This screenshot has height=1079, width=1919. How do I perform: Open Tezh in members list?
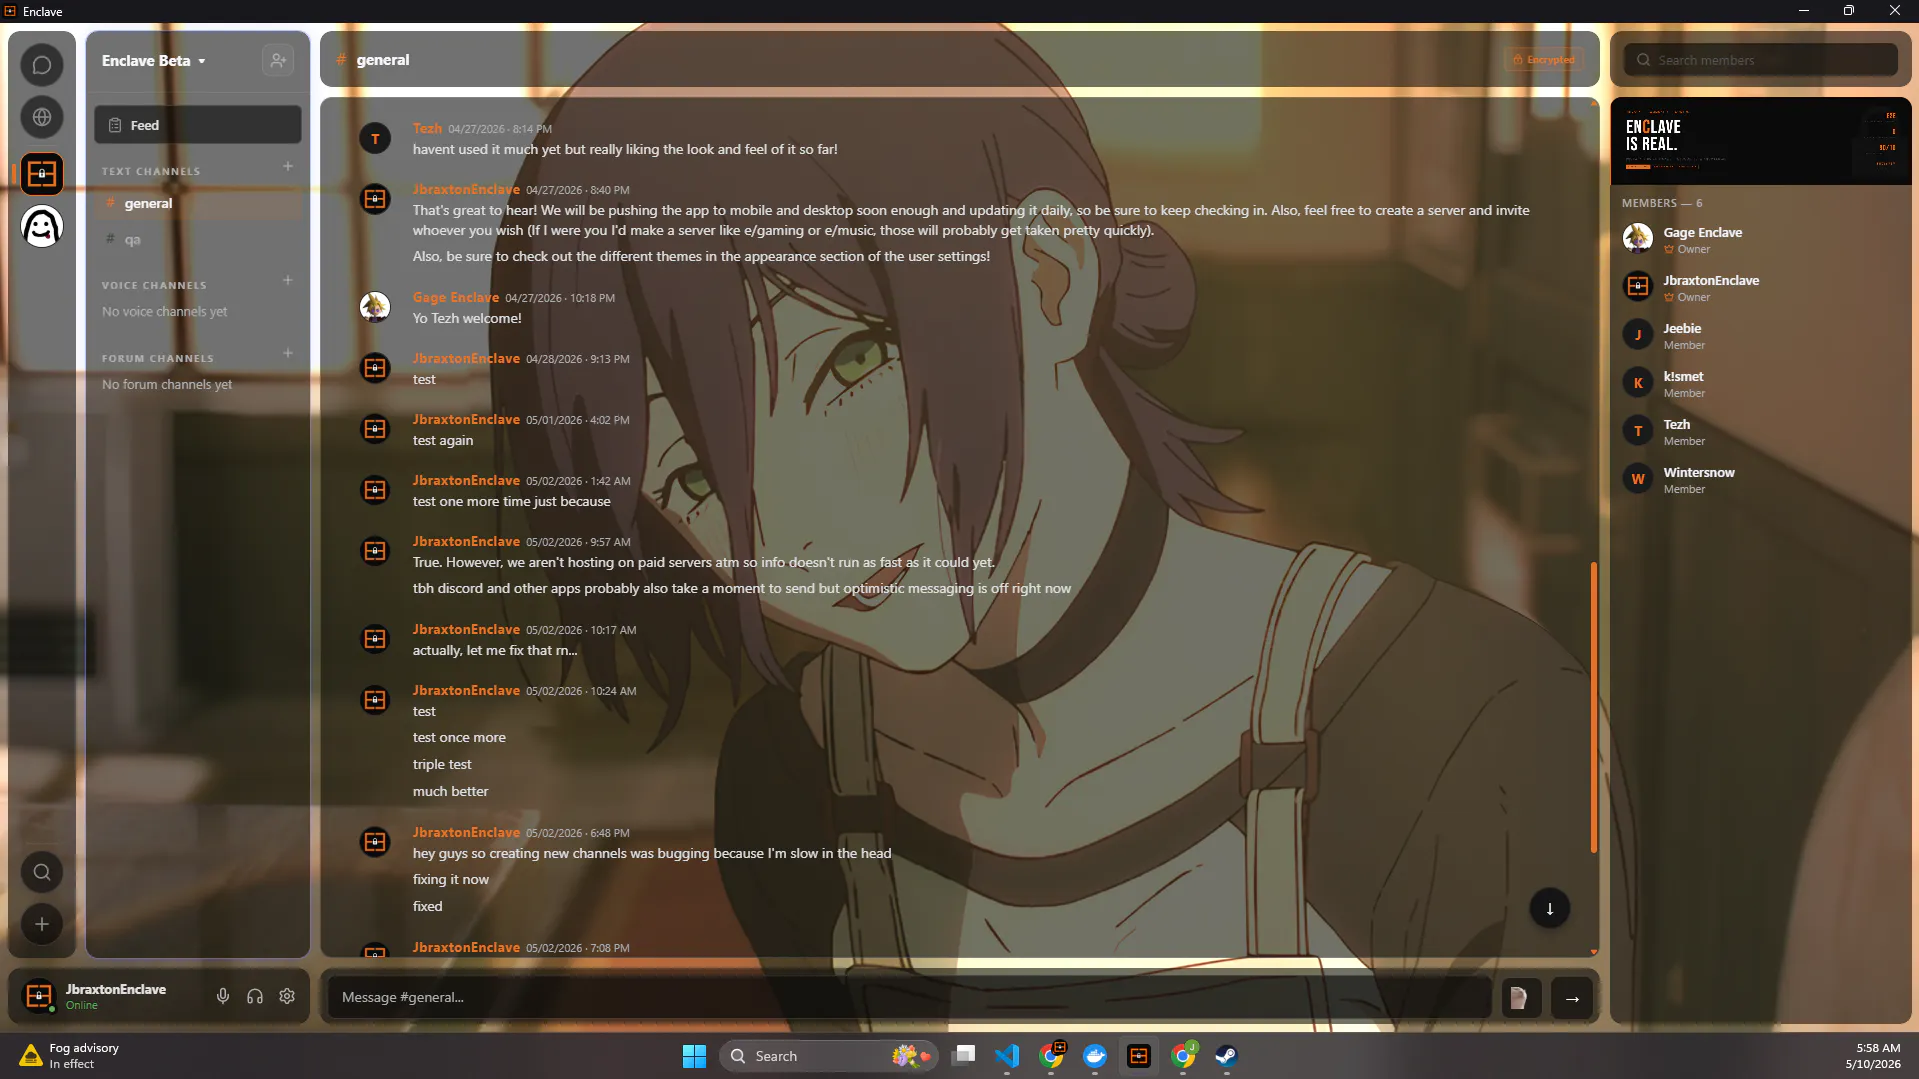(1761, 431)
